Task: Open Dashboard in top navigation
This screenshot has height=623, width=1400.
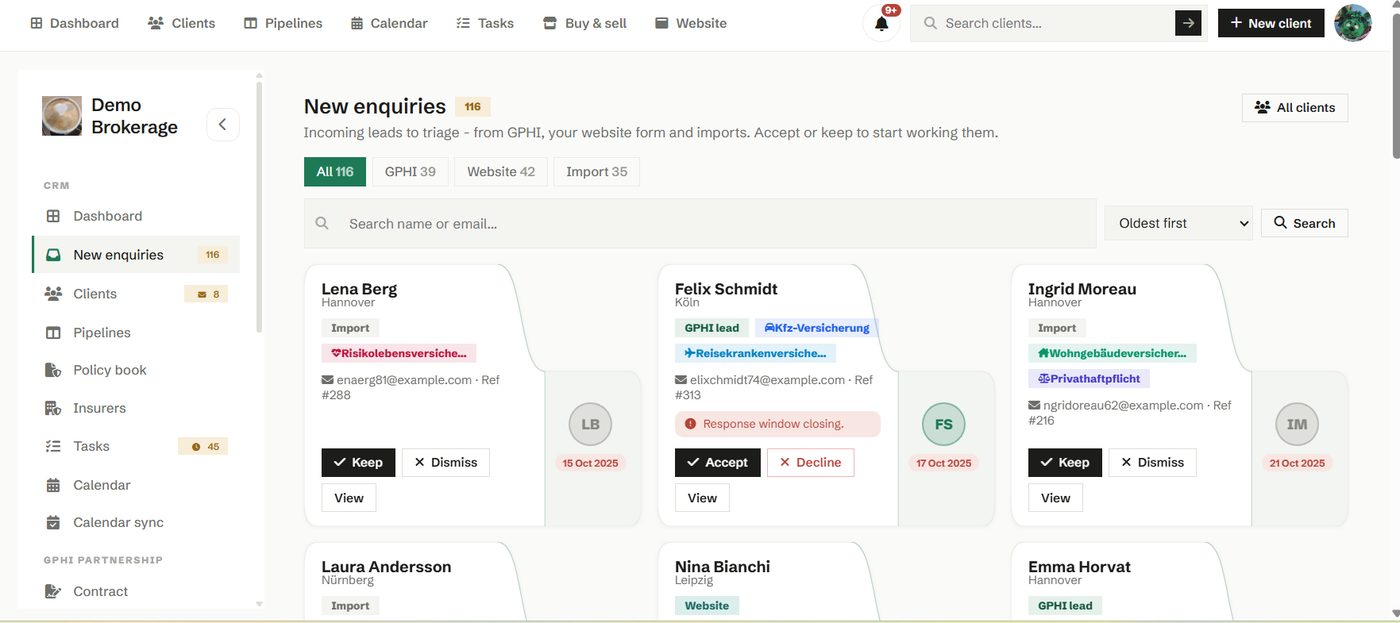Action: [x=74, y=23]
